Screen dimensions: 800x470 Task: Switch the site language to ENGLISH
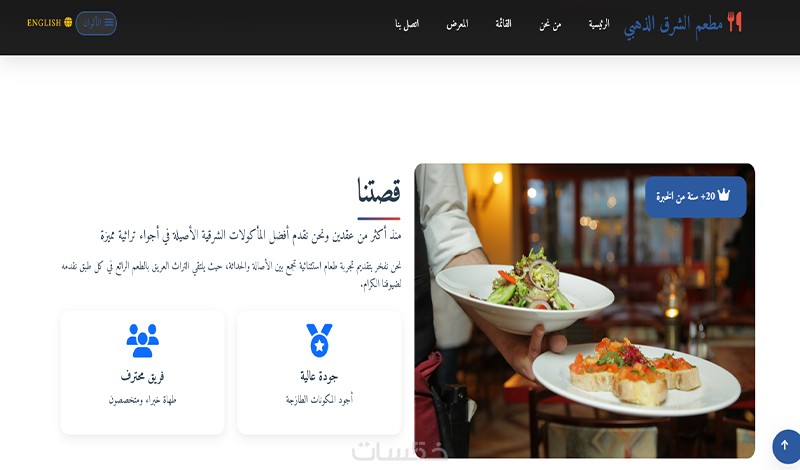[49, 22]
